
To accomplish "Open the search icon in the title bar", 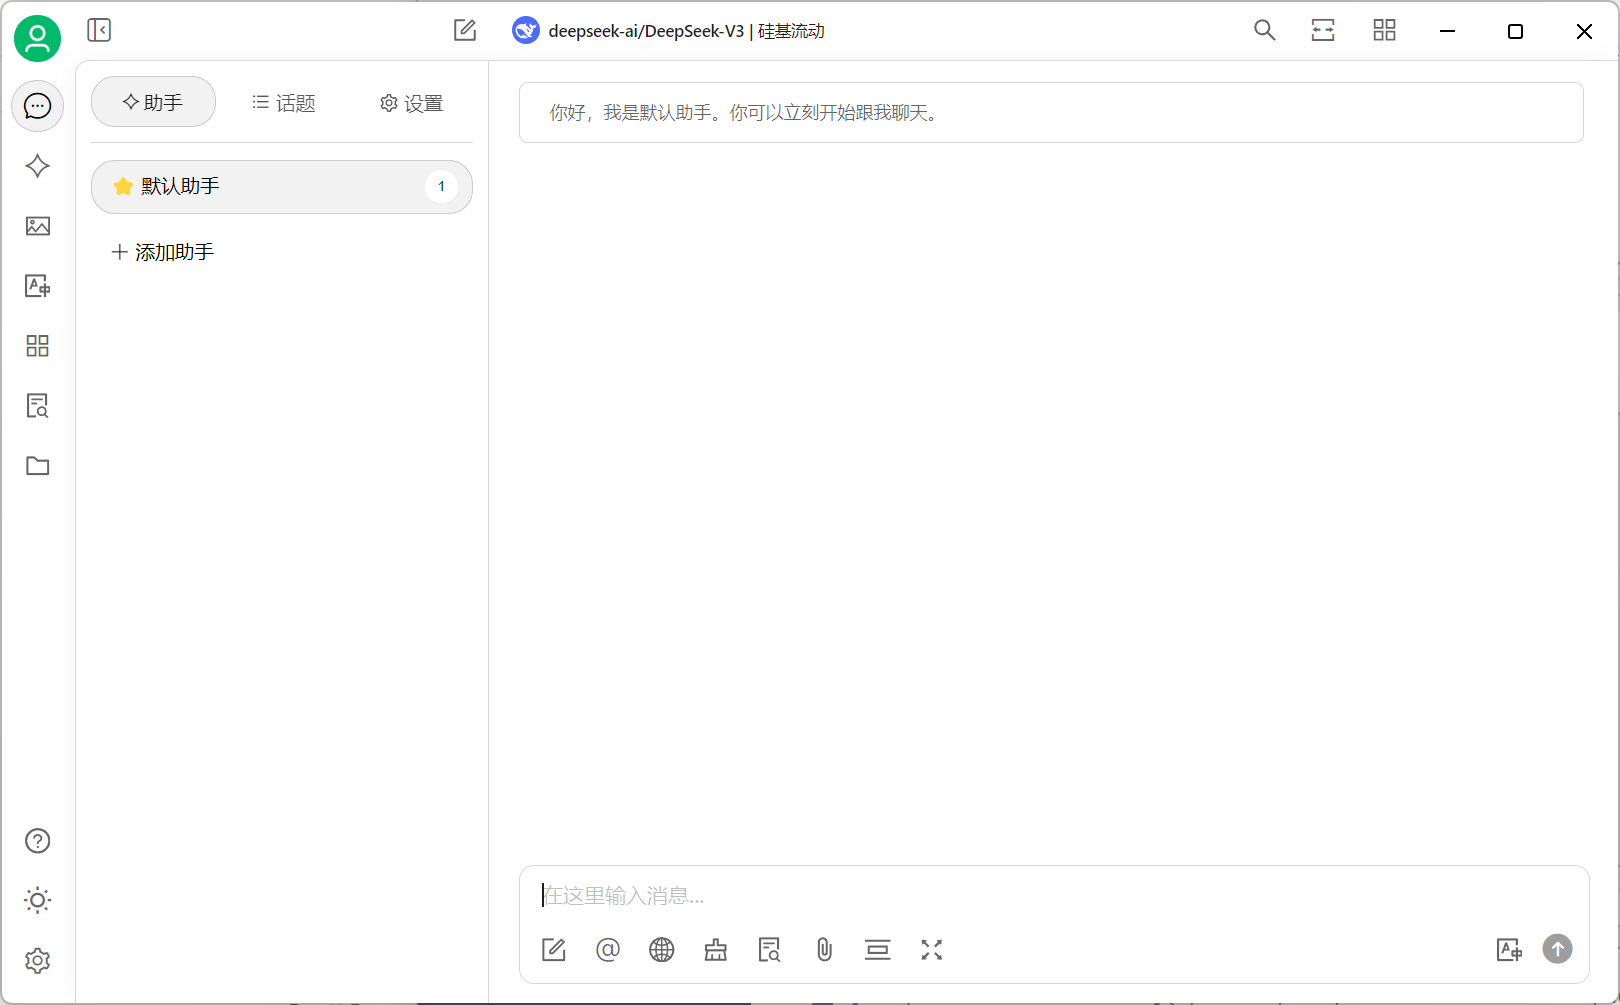I will pyautogui.click(x=1264, y=30).
